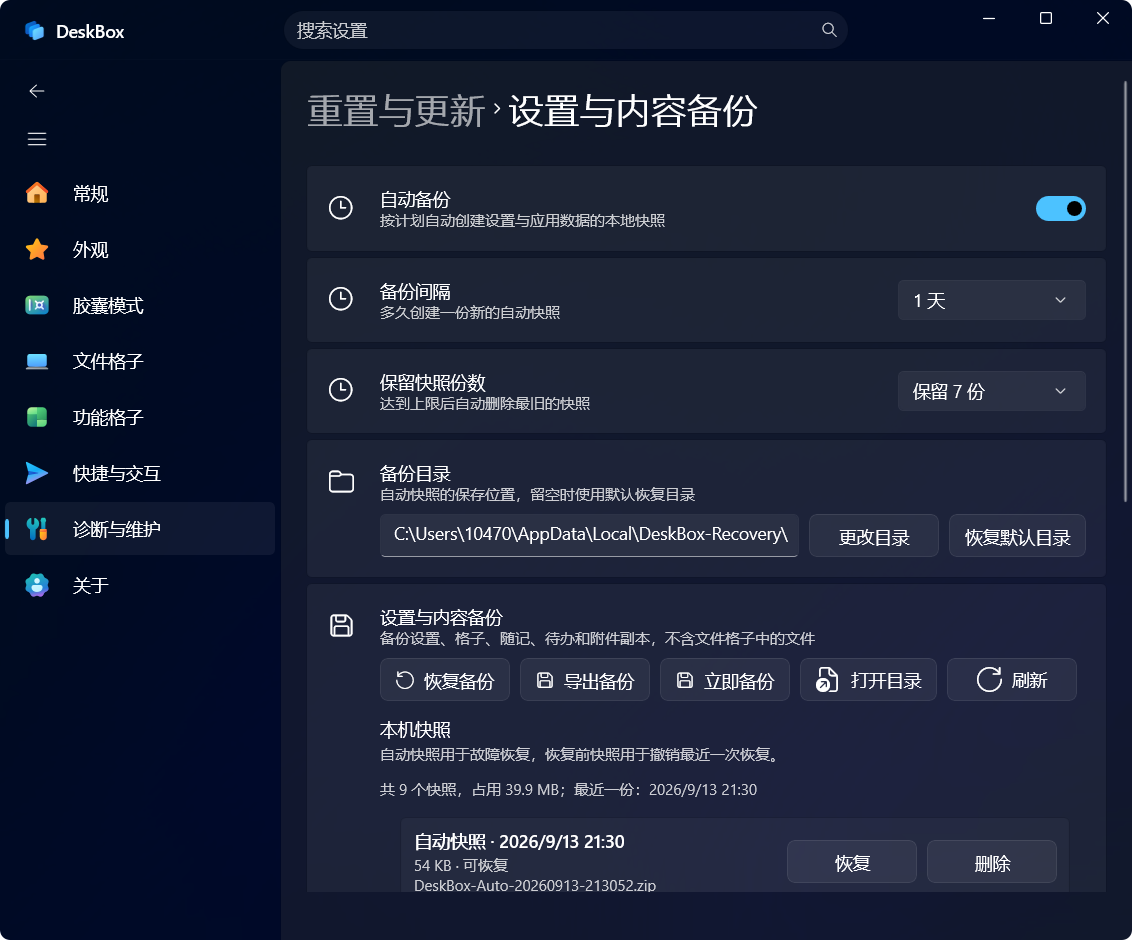Click the backup directory path field
Viewport: 1132px width, 940px height.
[x=589, y=536]
